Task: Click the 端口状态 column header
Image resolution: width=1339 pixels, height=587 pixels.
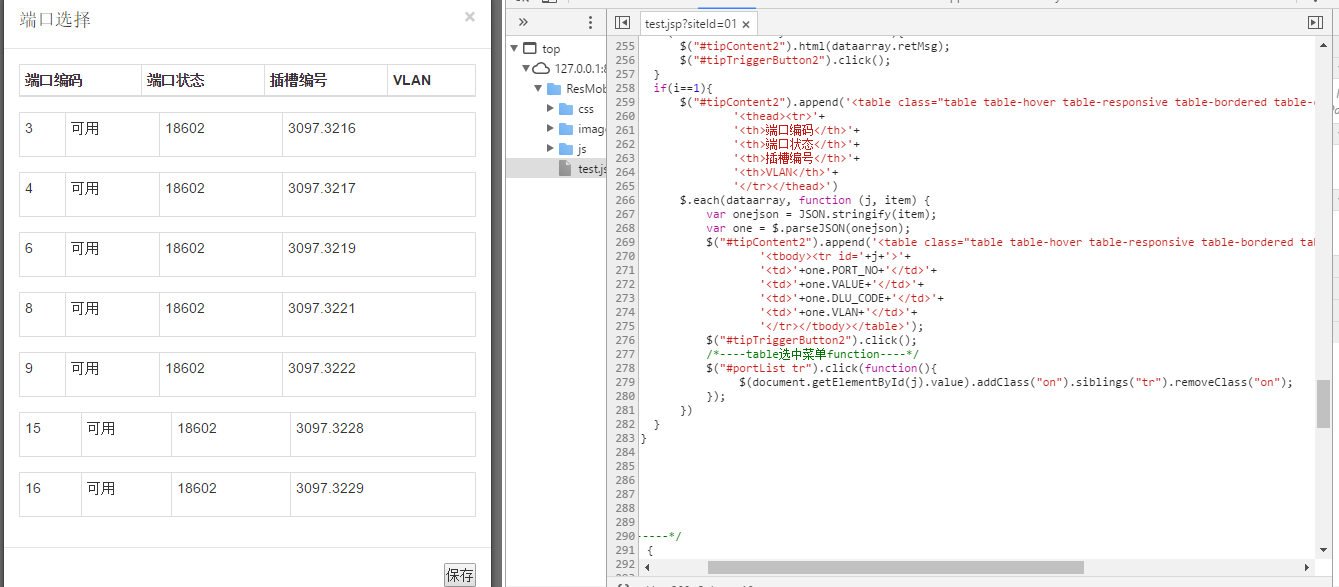Action: 203,80
